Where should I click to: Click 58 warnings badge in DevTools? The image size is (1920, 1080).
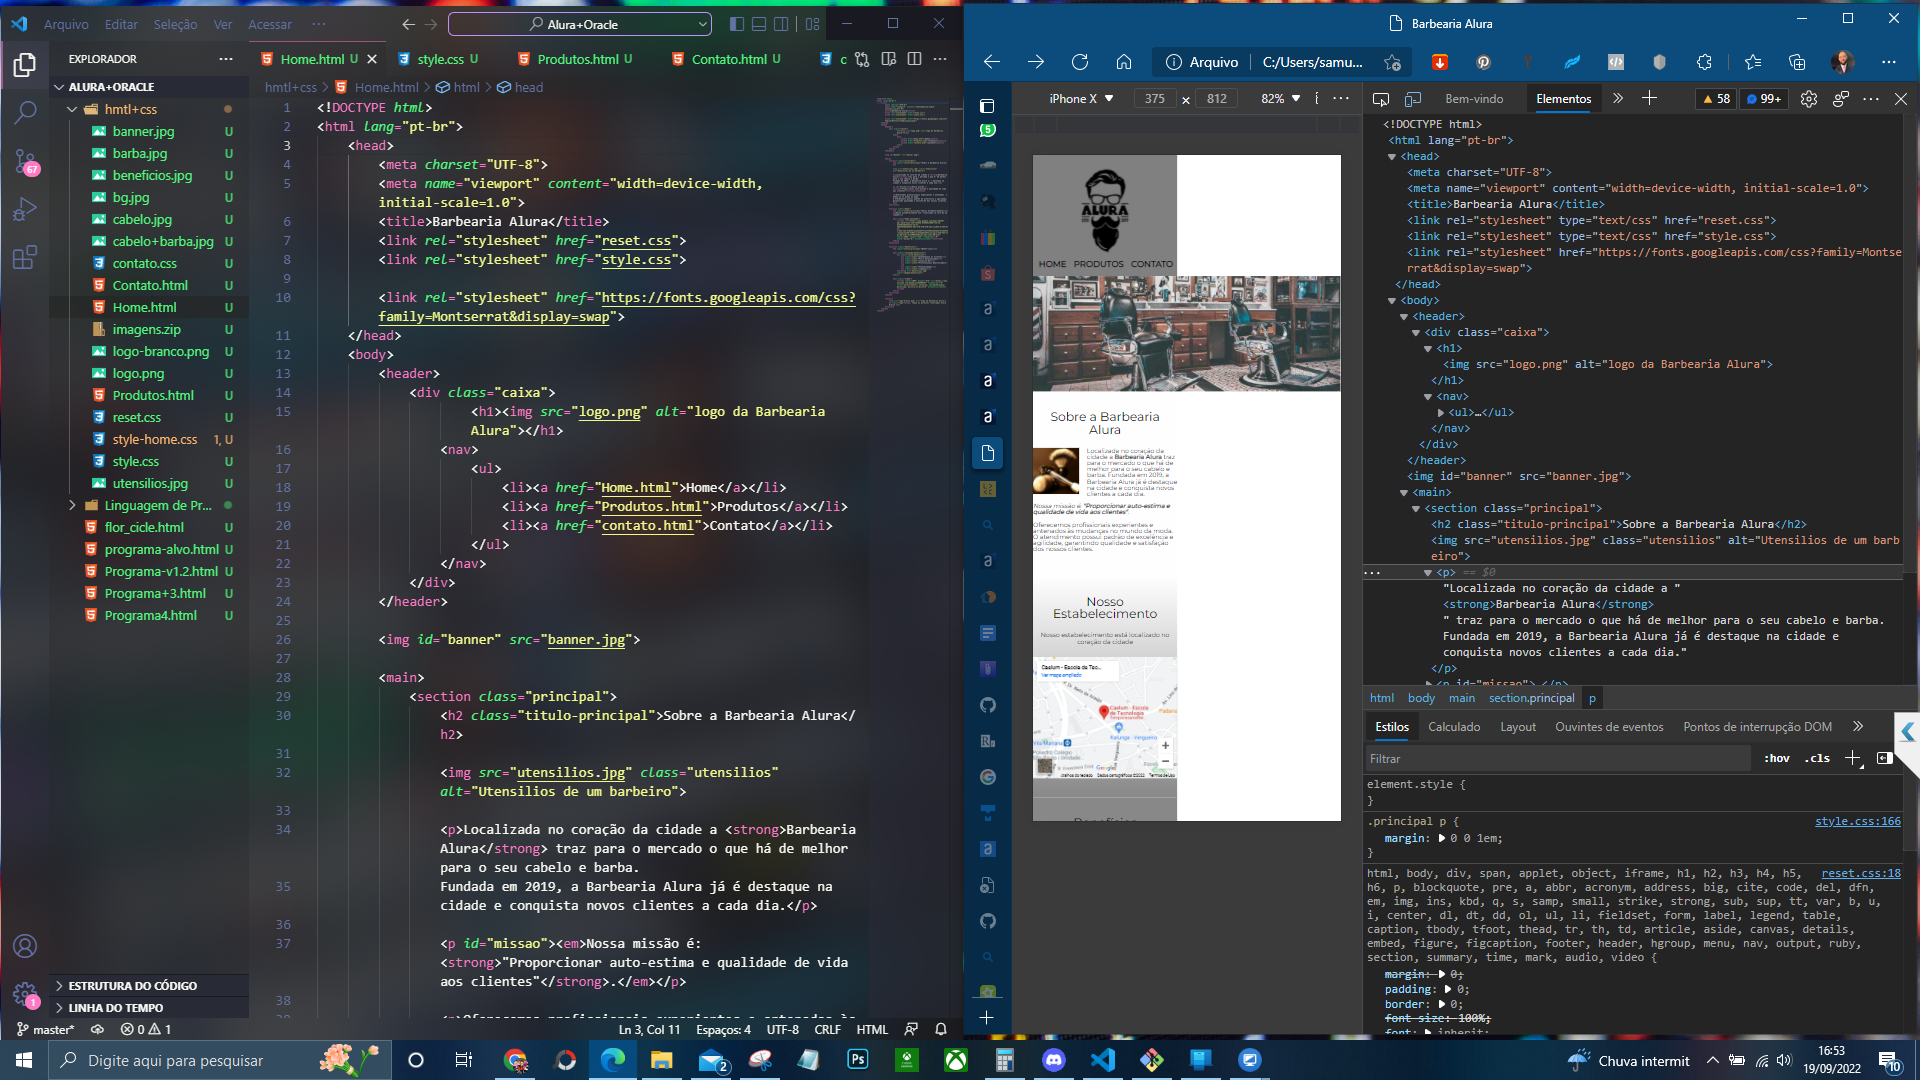tap(1717, 99)
